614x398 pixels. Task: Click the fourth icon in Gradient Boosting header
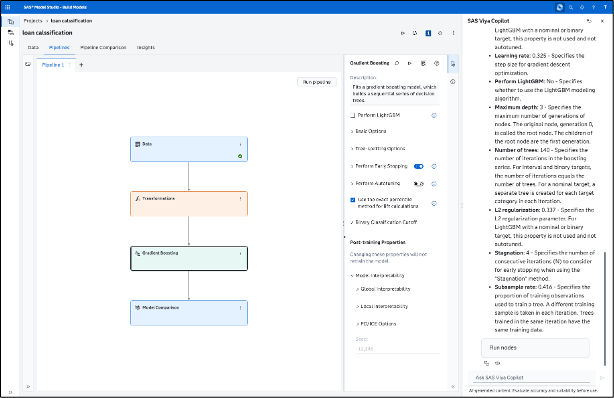coord(437,63)
